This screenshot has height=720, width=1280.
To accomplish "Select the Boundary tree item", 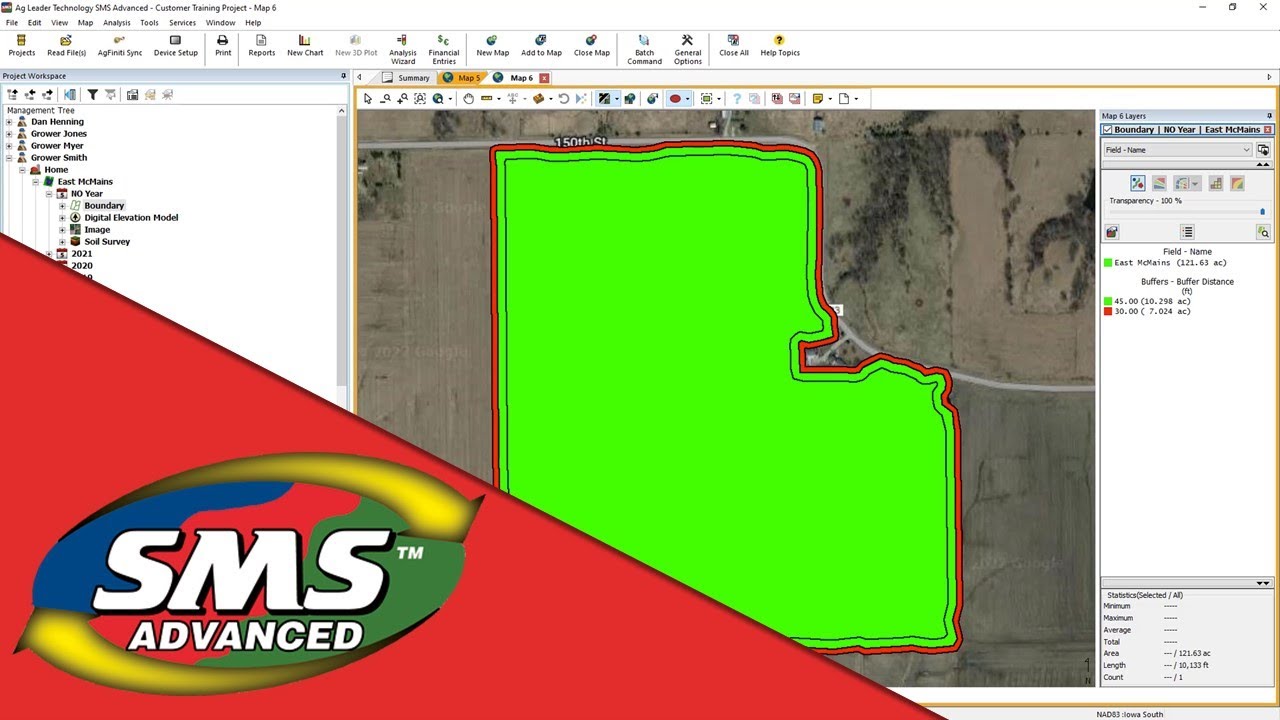I will tap(104, 206).
